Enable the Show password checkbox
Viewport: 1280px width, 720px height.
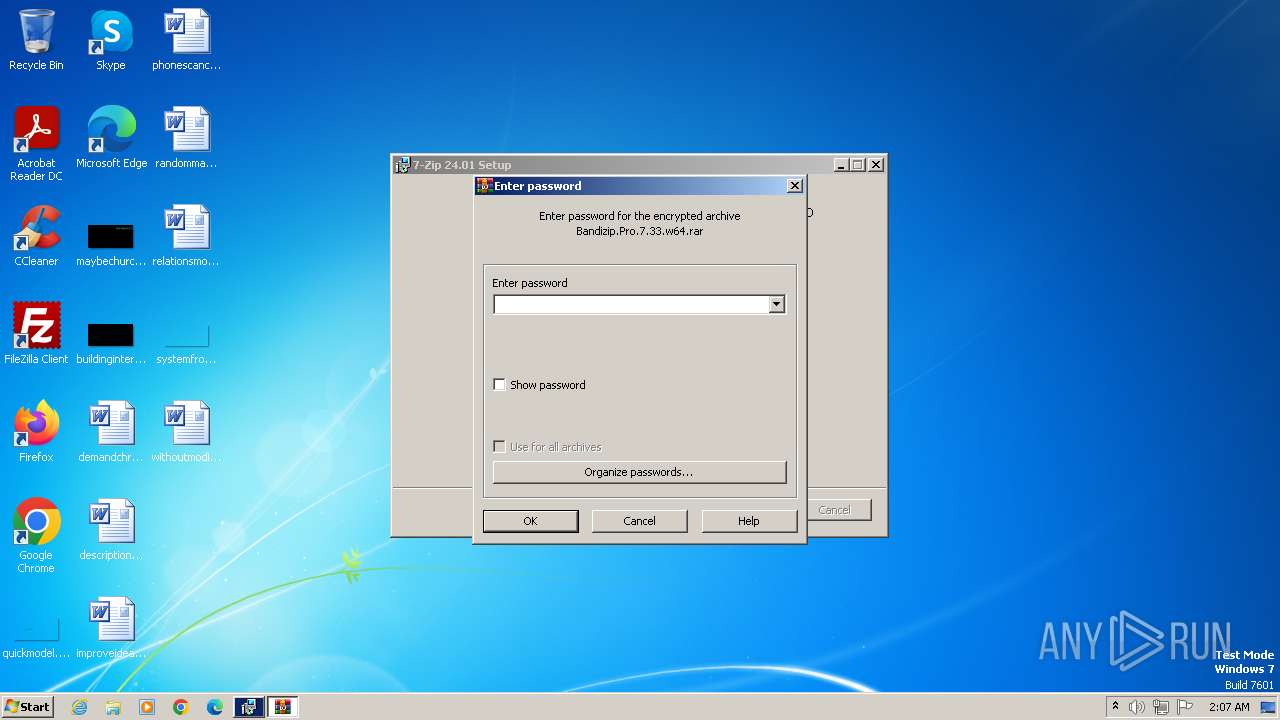click(499, 385)
